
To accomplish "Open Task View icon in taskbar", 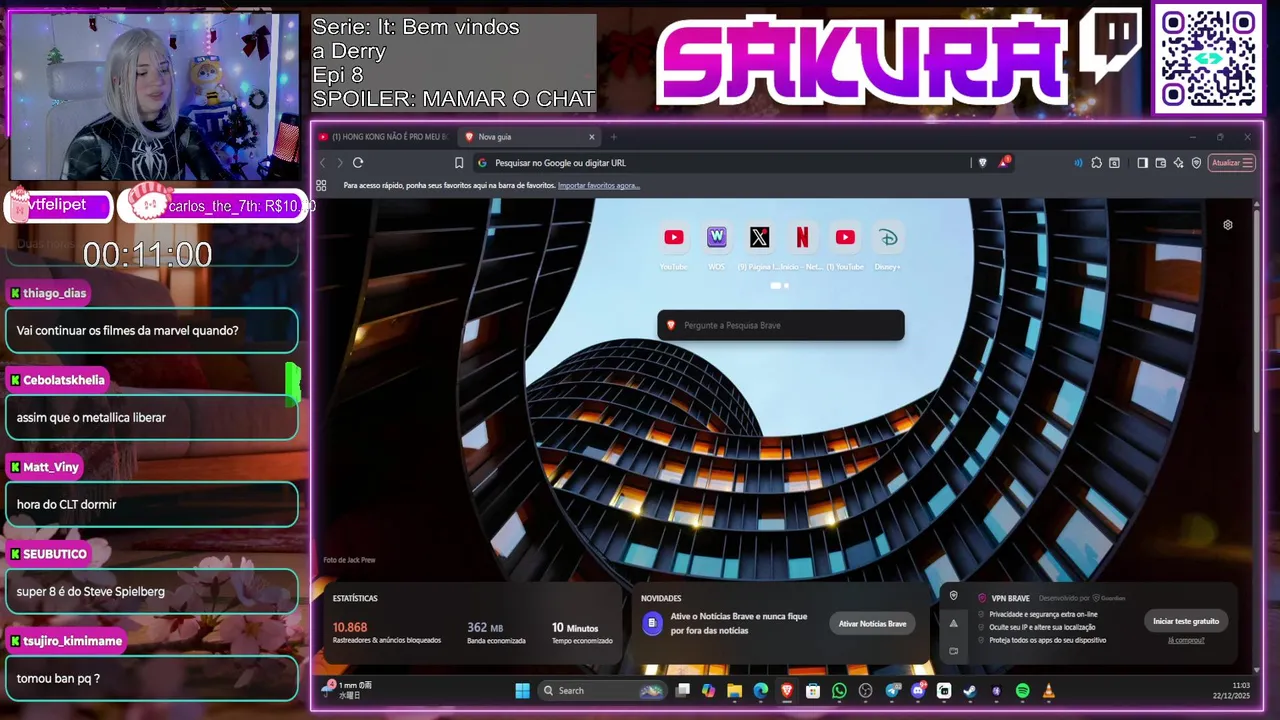I will pyautogui.click(x=682, y=691).
